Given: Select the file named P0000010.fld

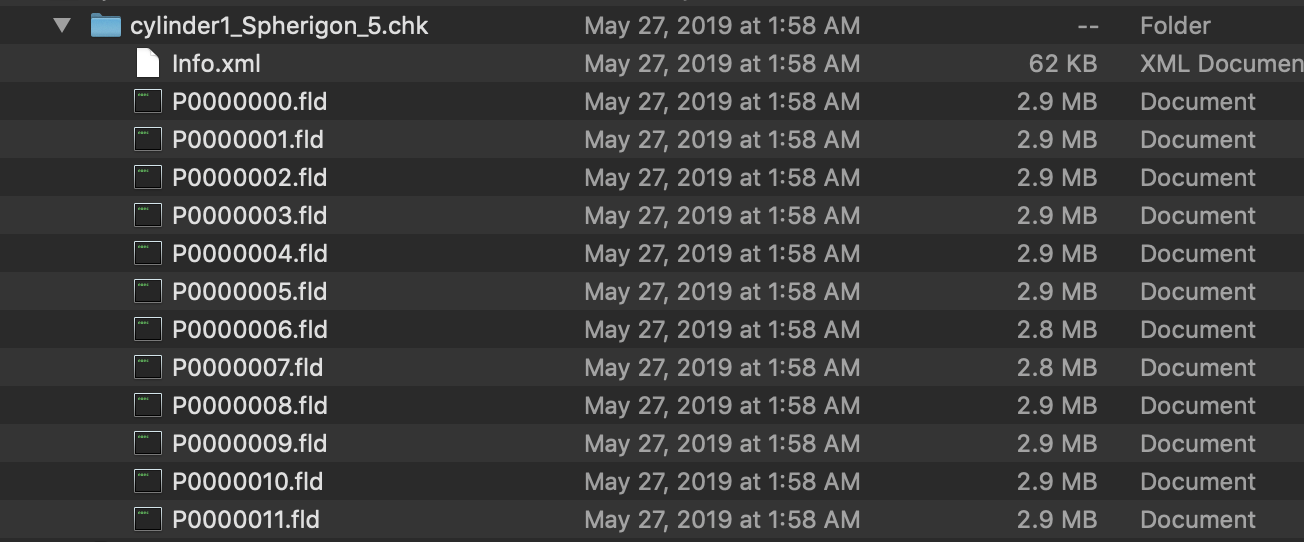Looking at the screenshot, I should tap(247, 482).
